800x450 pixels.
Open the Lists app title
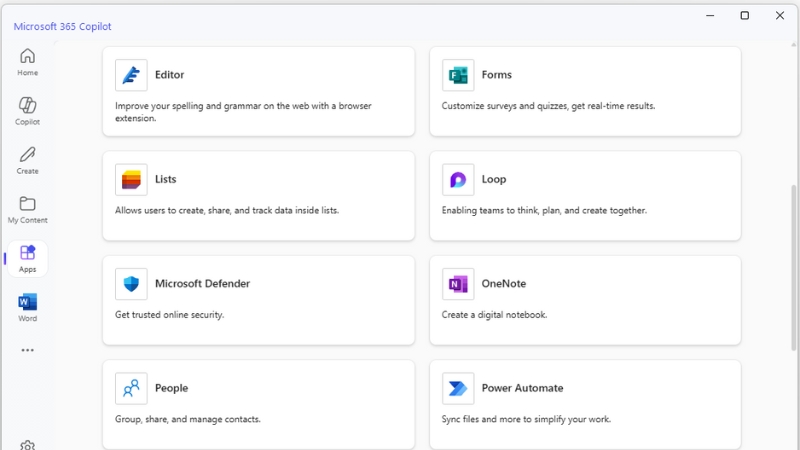(165, 179)
